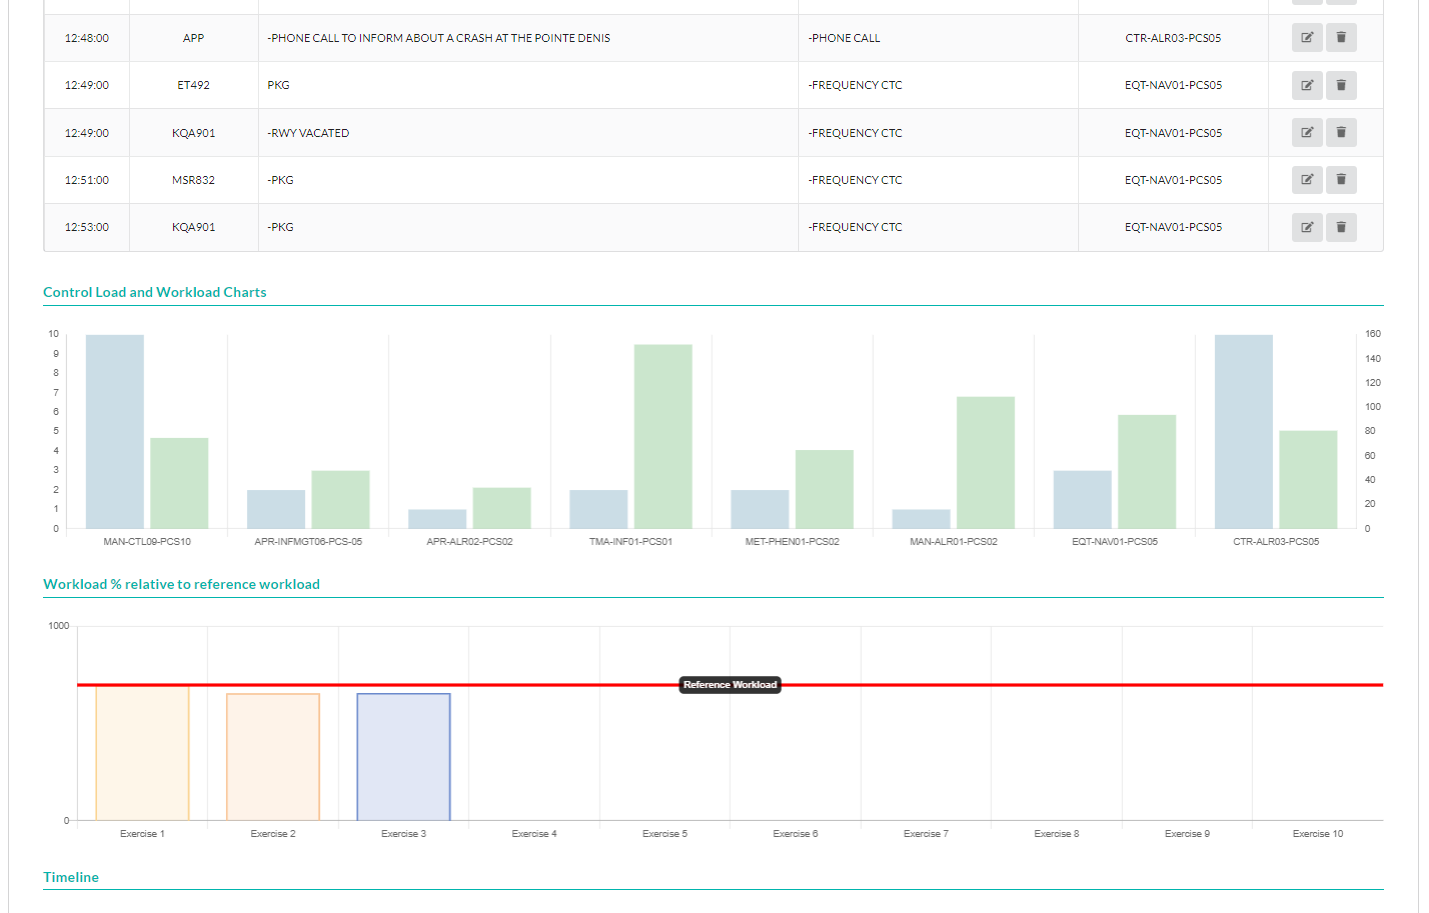Click EQT-NAV01-PCS05 in the ET492 row
Viewport: 1429px width, 913px height.
coord(1173,85)
